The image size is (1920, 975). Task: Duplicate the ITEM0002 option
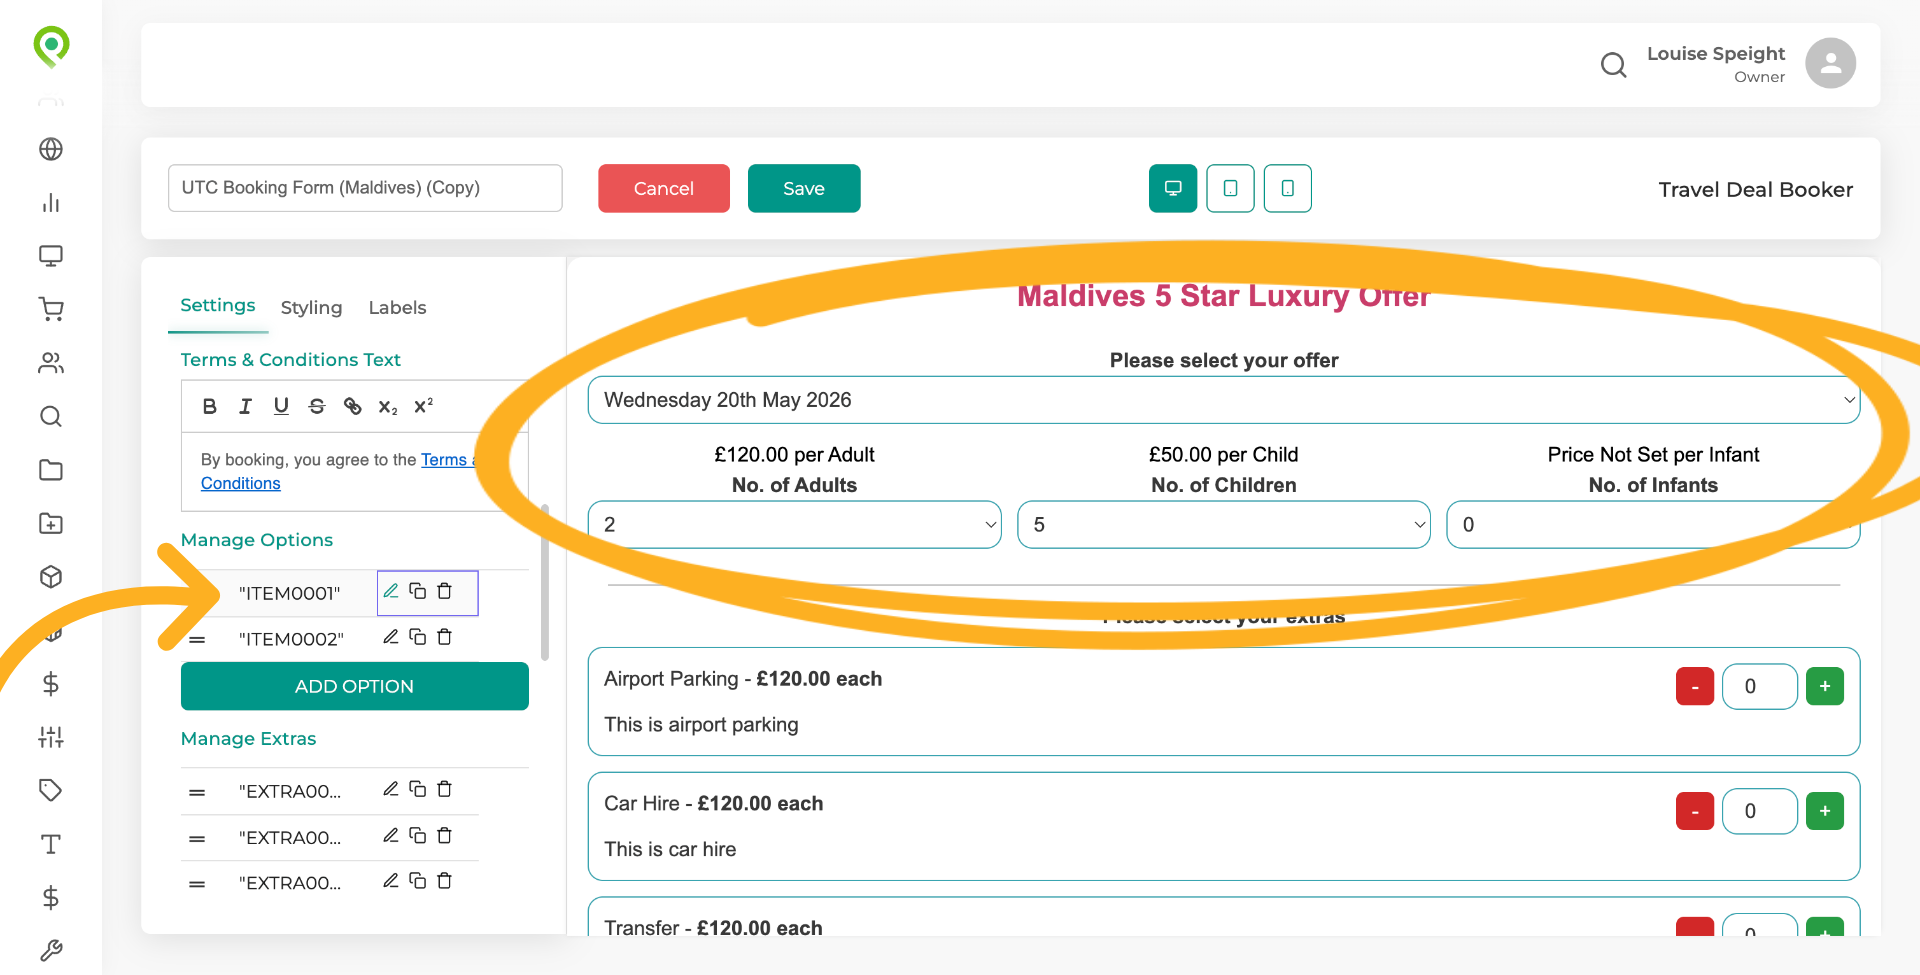417,637
